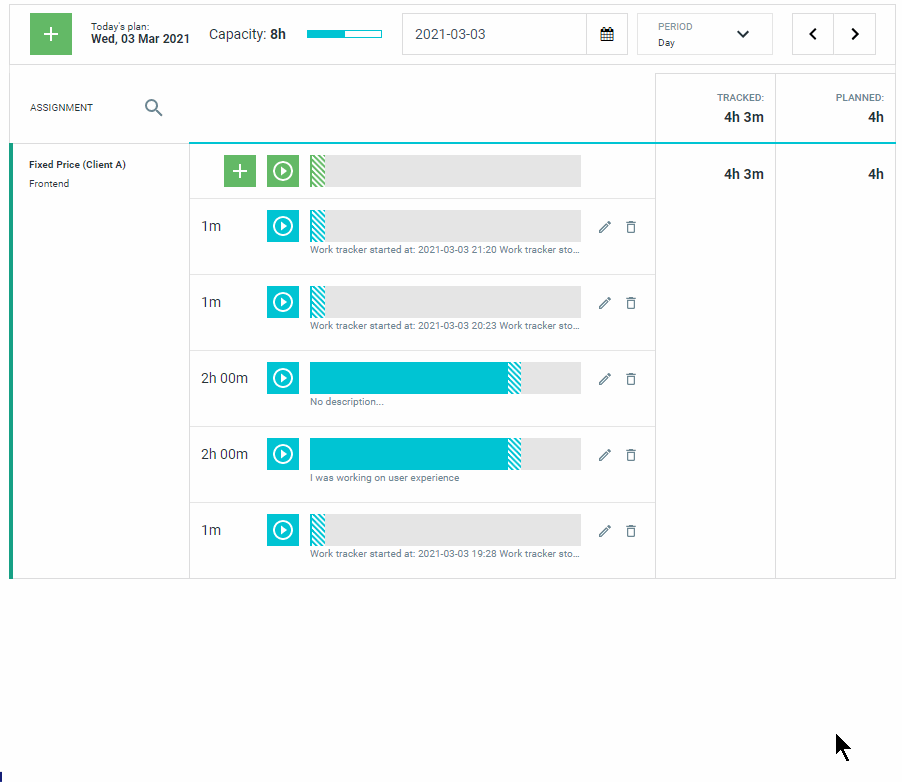Click the date field showing 2021-03-03
The image size is (902, 782).
pyautogui.click(x=494, y=34)
